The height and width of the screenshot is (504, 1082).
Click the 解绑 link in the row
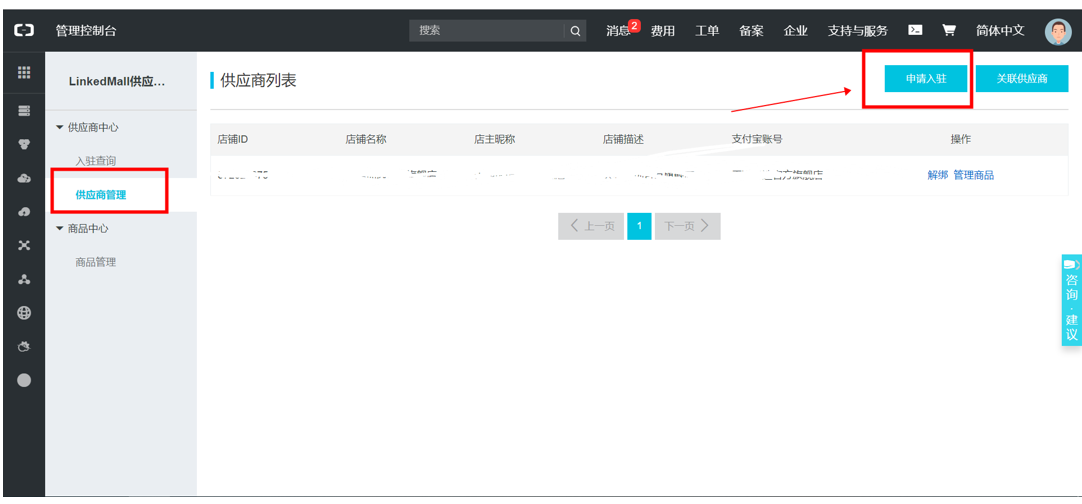click(x=937, y=175)
